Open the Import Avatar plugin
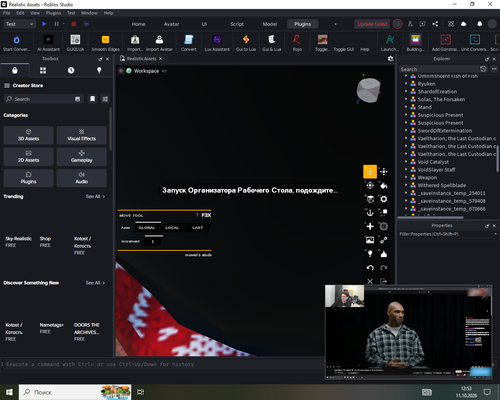This screenshot has width=500, height=400. point(159,40)
